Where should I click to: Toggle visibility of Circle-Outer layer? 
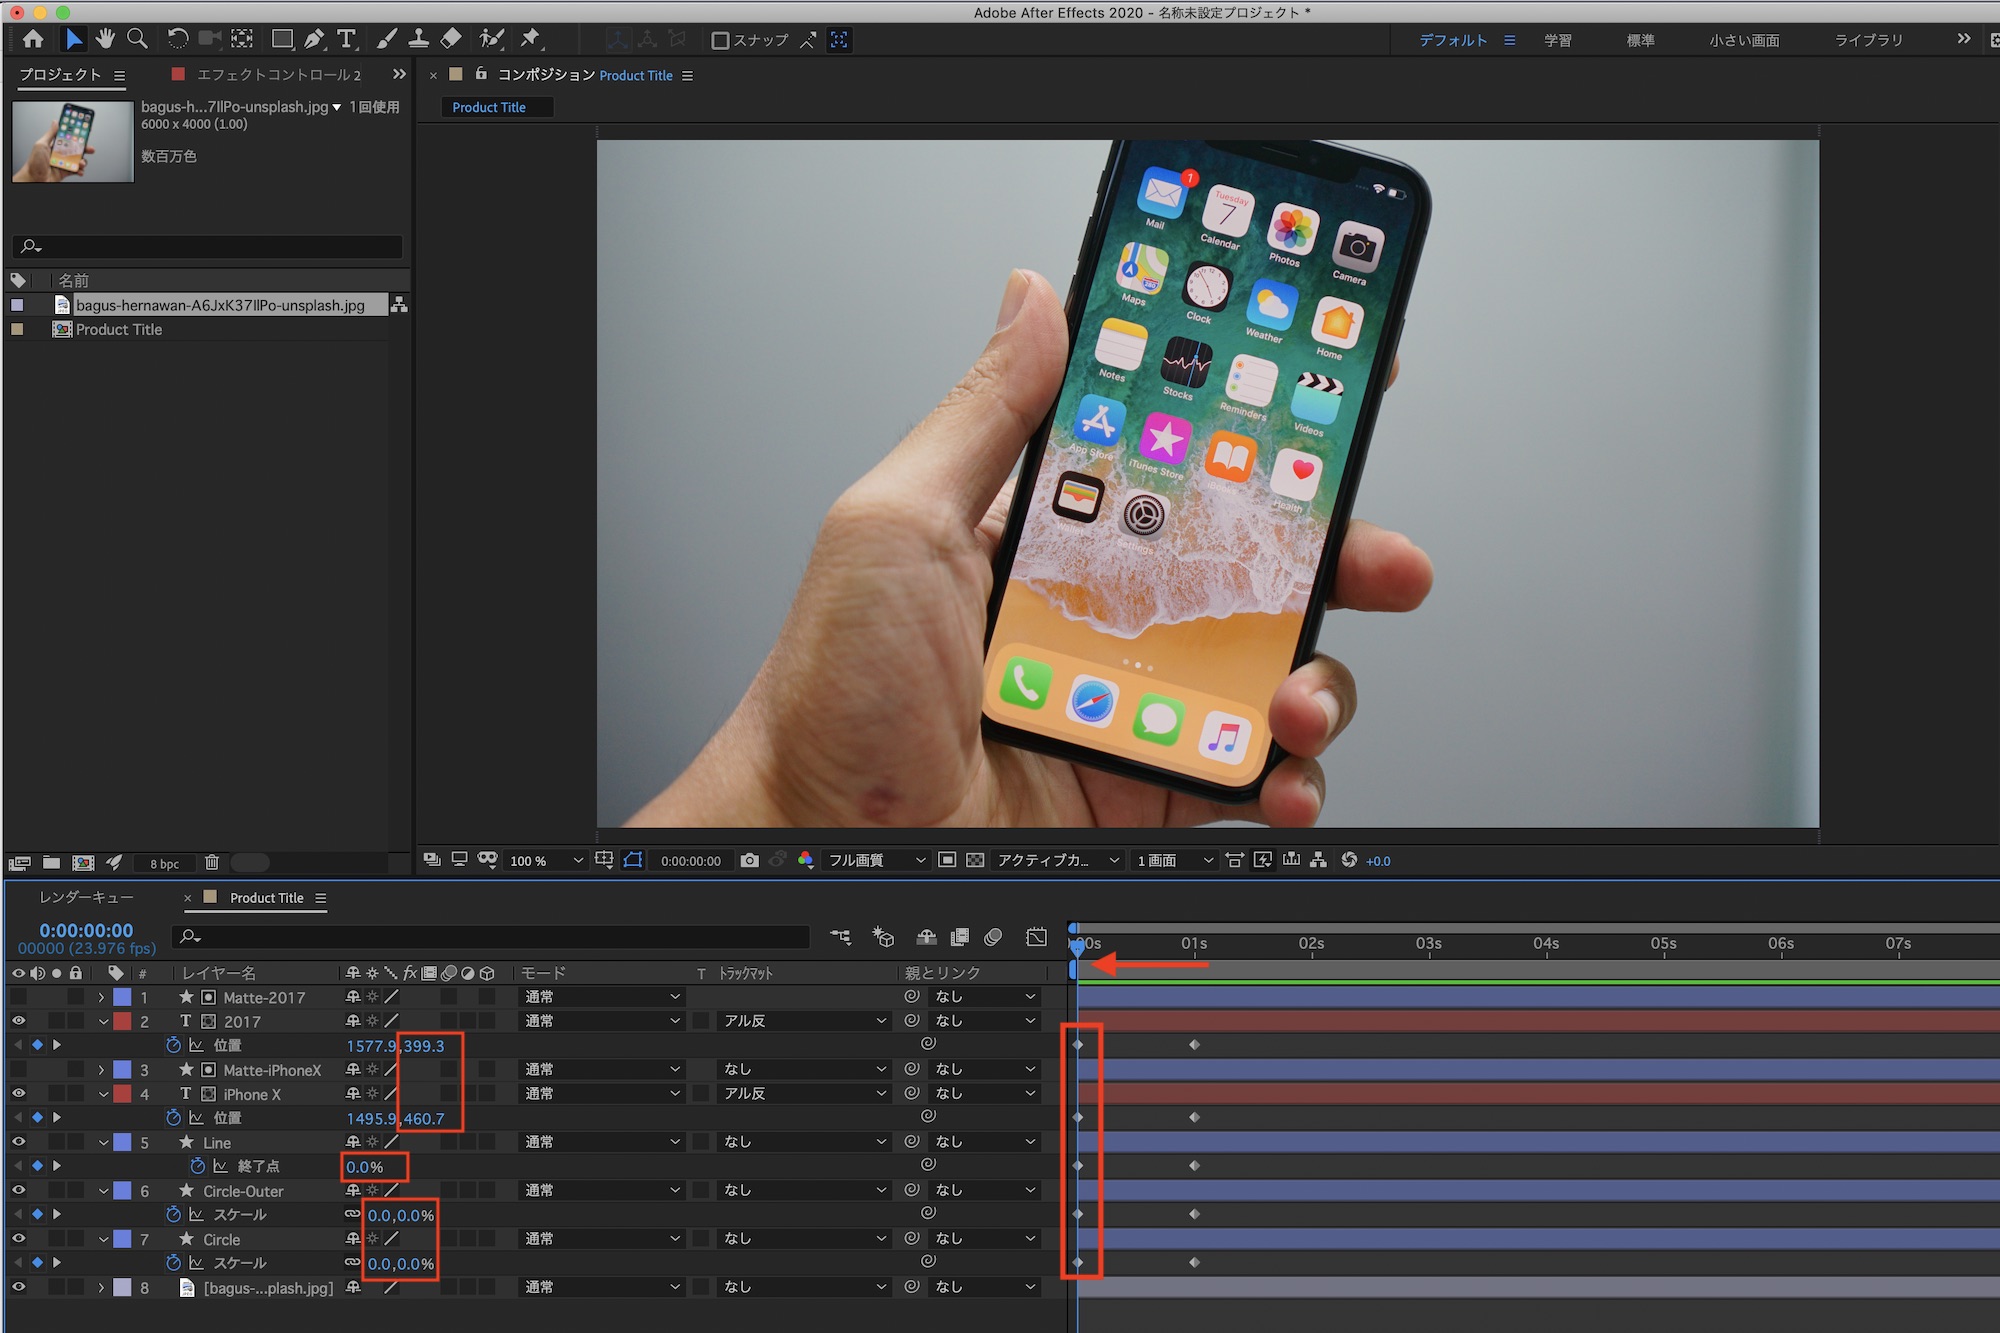pyautogui.click(x=18, y=1190)
